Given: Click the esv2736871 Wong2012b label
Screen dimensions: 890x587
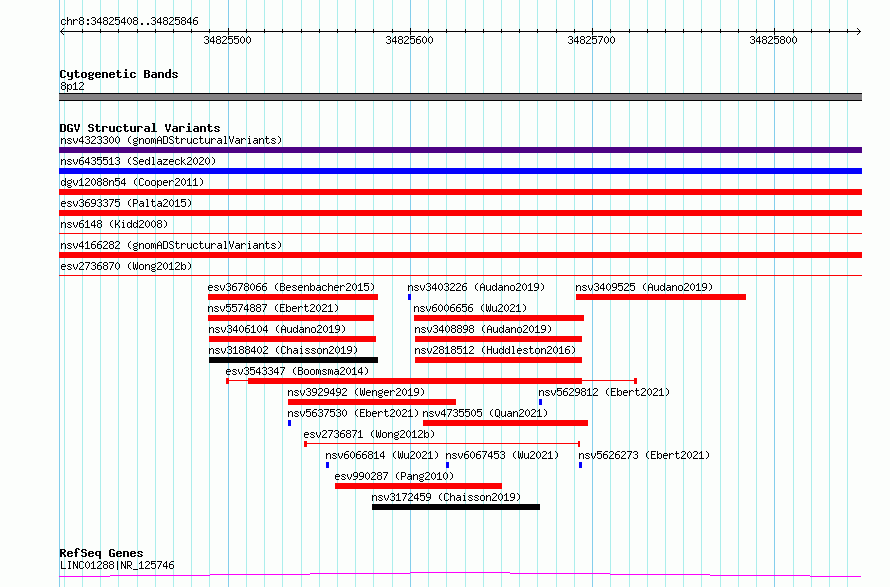Looking at the screenshot, I should point(369,434).
